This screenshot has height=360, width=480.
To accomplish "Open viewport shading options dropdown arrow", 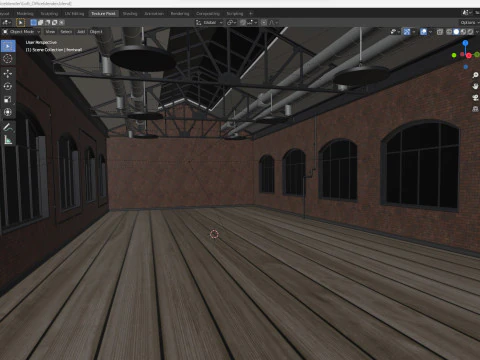I will [x=477, y=32].
